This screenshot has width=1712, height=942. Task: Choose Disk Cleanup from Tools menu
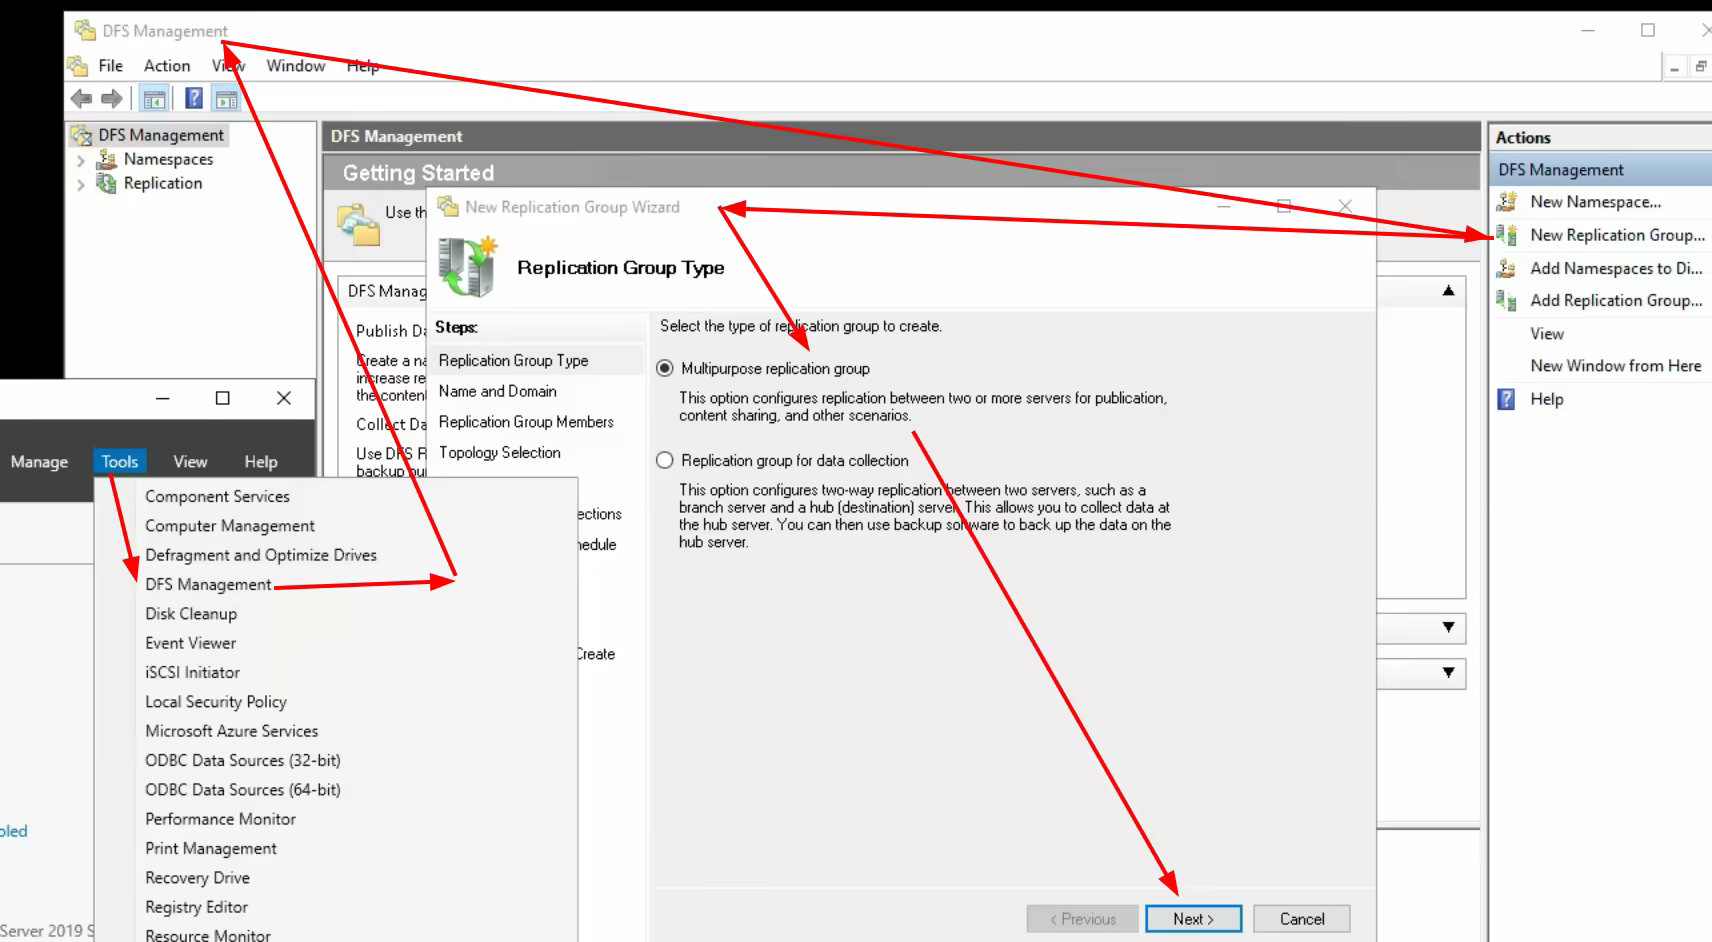pos(191,614)
